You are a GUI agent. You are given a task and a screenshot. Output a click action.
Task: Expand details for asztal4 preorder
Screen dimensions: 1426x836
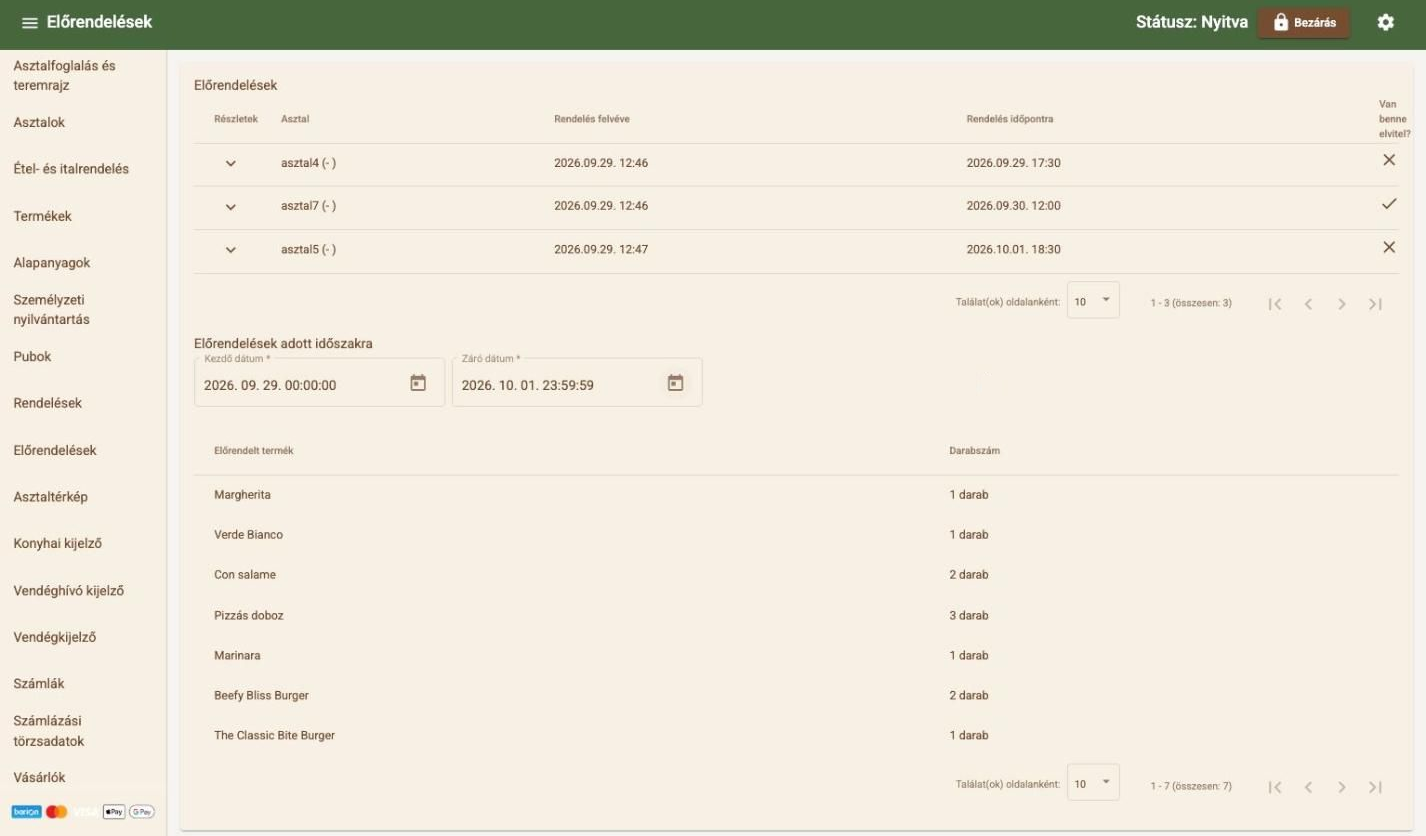pyautogui.click(x=231, y=163)
